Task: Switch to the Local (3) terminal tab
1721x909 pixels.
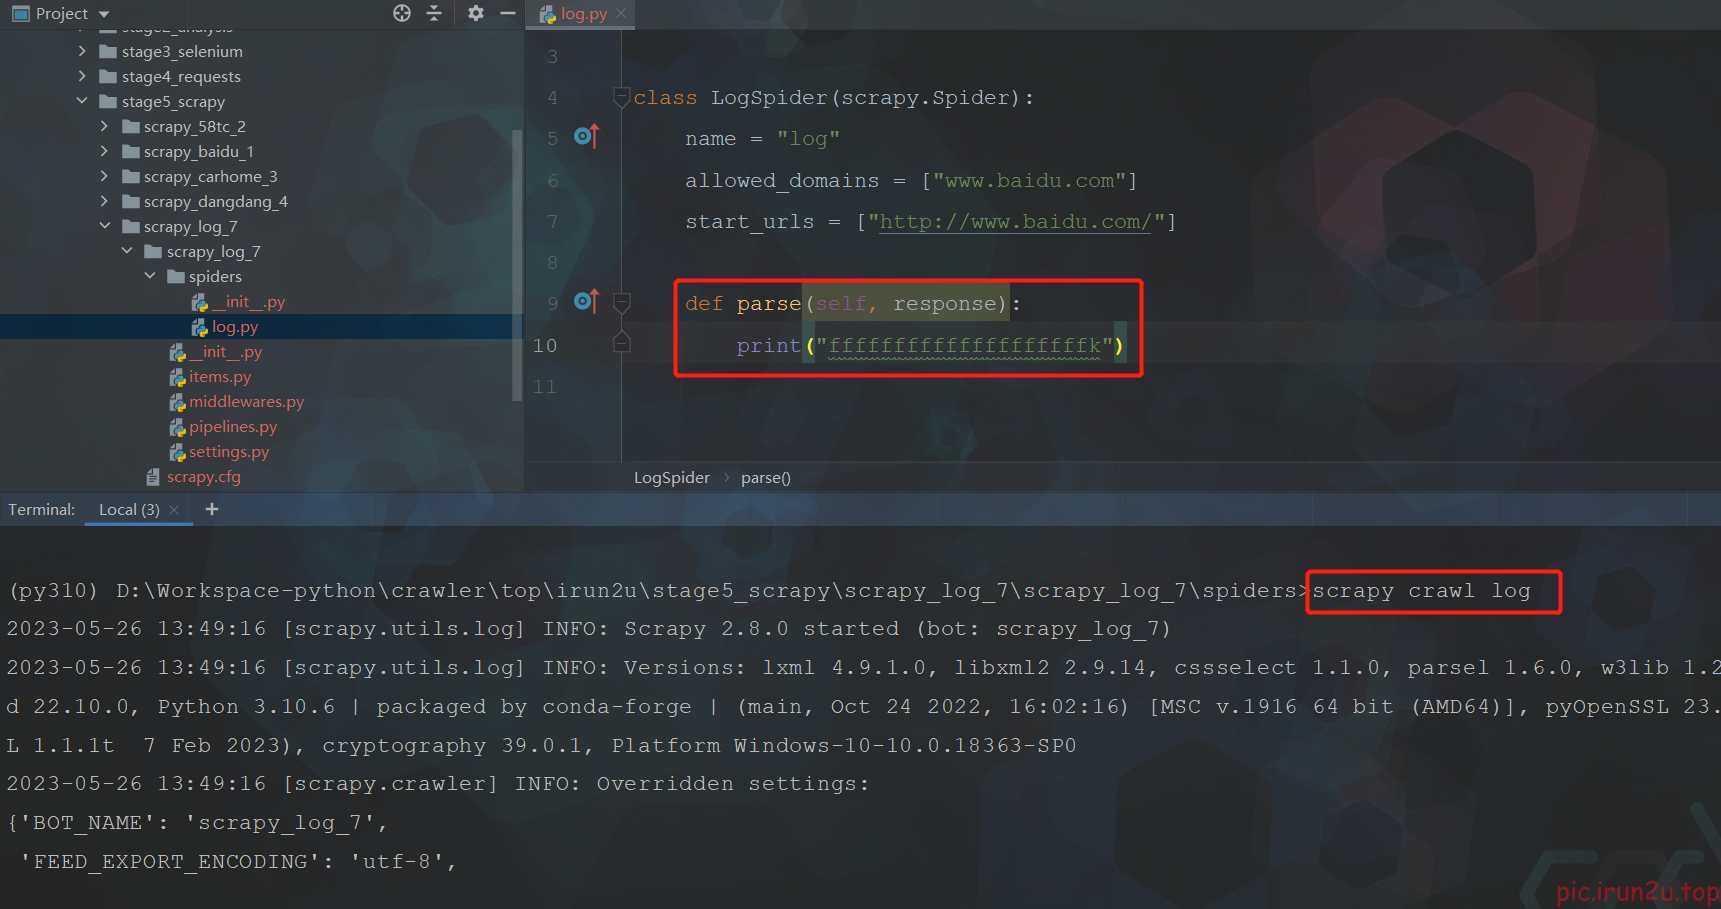Action: tap(129, 510)
